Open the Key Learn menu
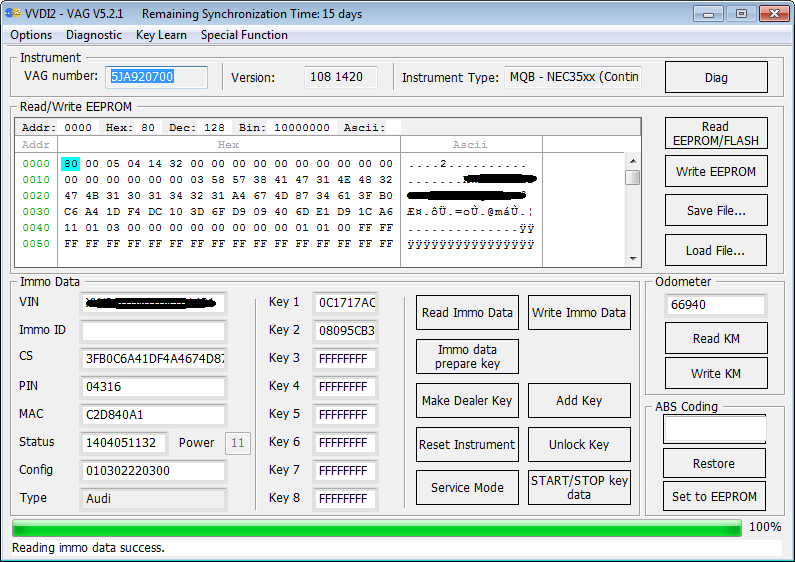The height and width of the screenshot is (562, 795). pyautogui.click(x=161, y=35)
